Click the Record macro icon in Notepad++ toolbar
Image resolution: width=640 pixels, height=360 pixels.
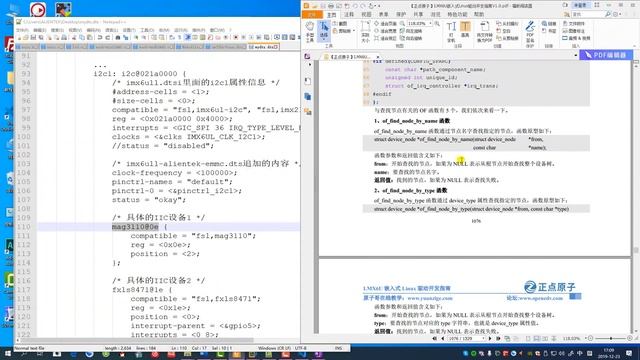pyautogui.click(x=236, y=38)
